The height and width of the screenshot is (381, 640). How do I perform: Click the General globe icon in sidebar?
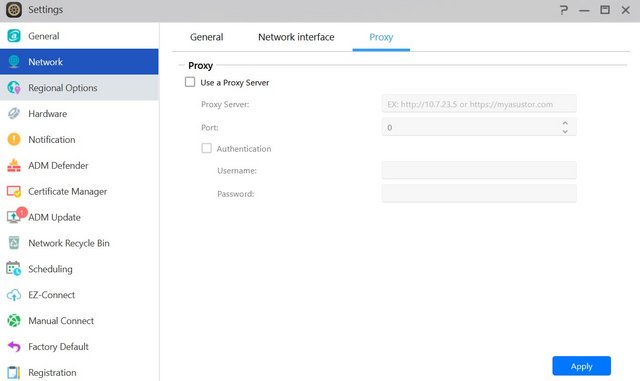coord(13,36)
